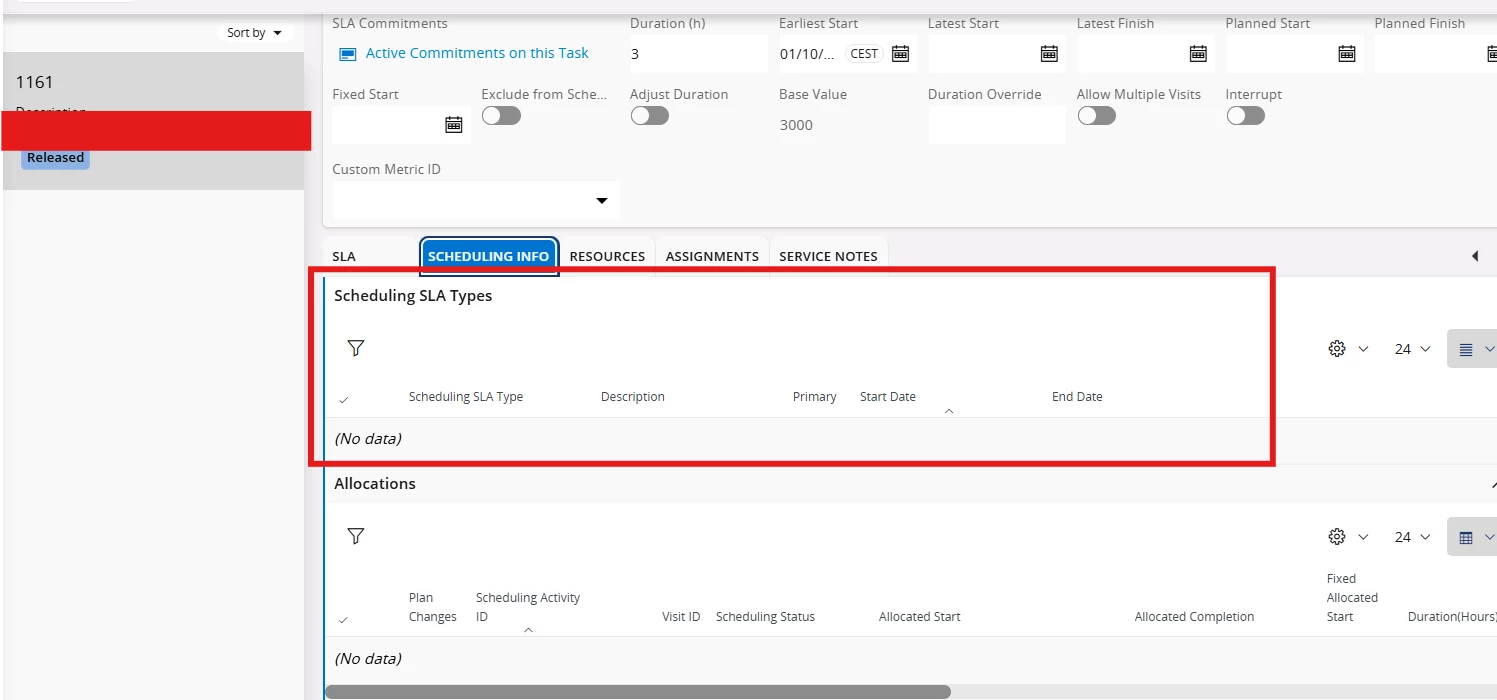
Task: Filter the Scheduling SLA Types list
Action: pos(356,348)
